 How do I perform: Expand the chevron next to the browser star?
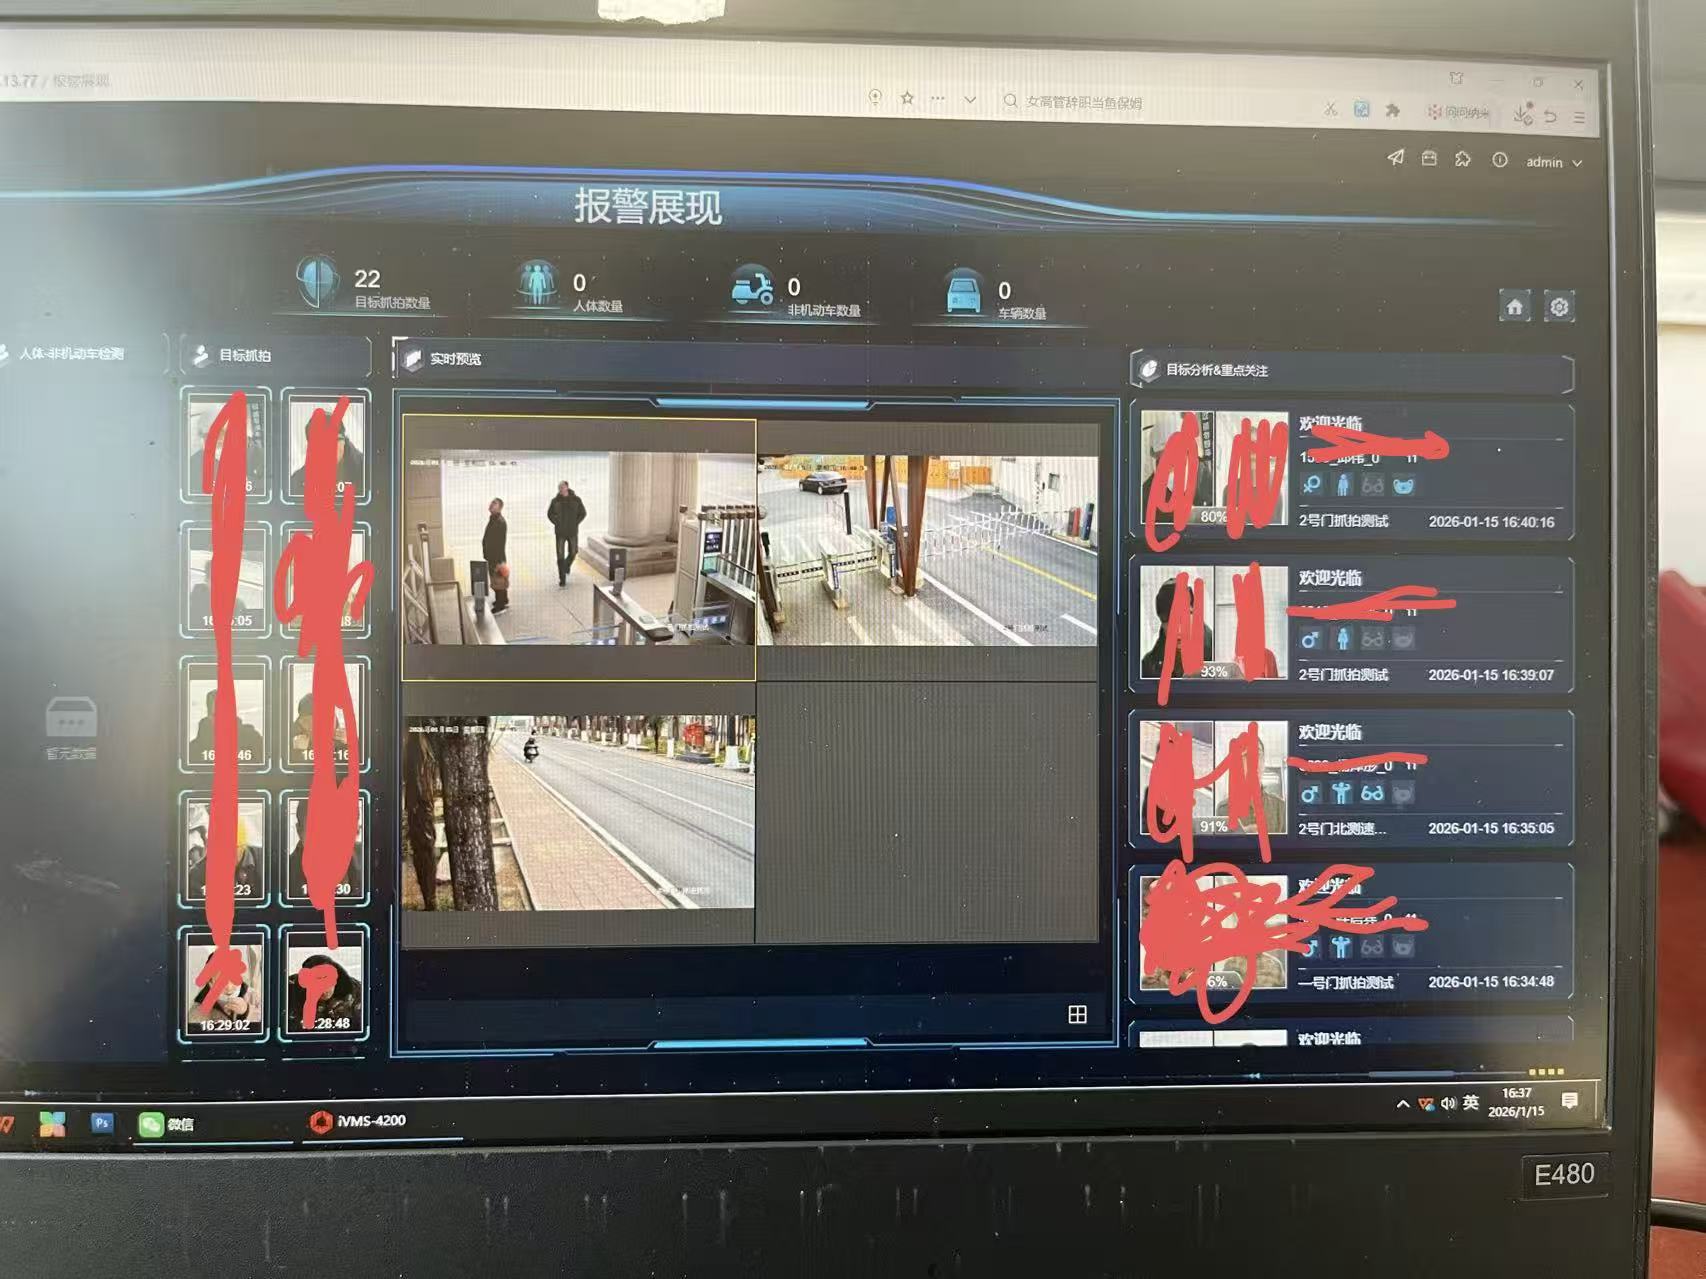pyautogui.click(x=969, y=99)
